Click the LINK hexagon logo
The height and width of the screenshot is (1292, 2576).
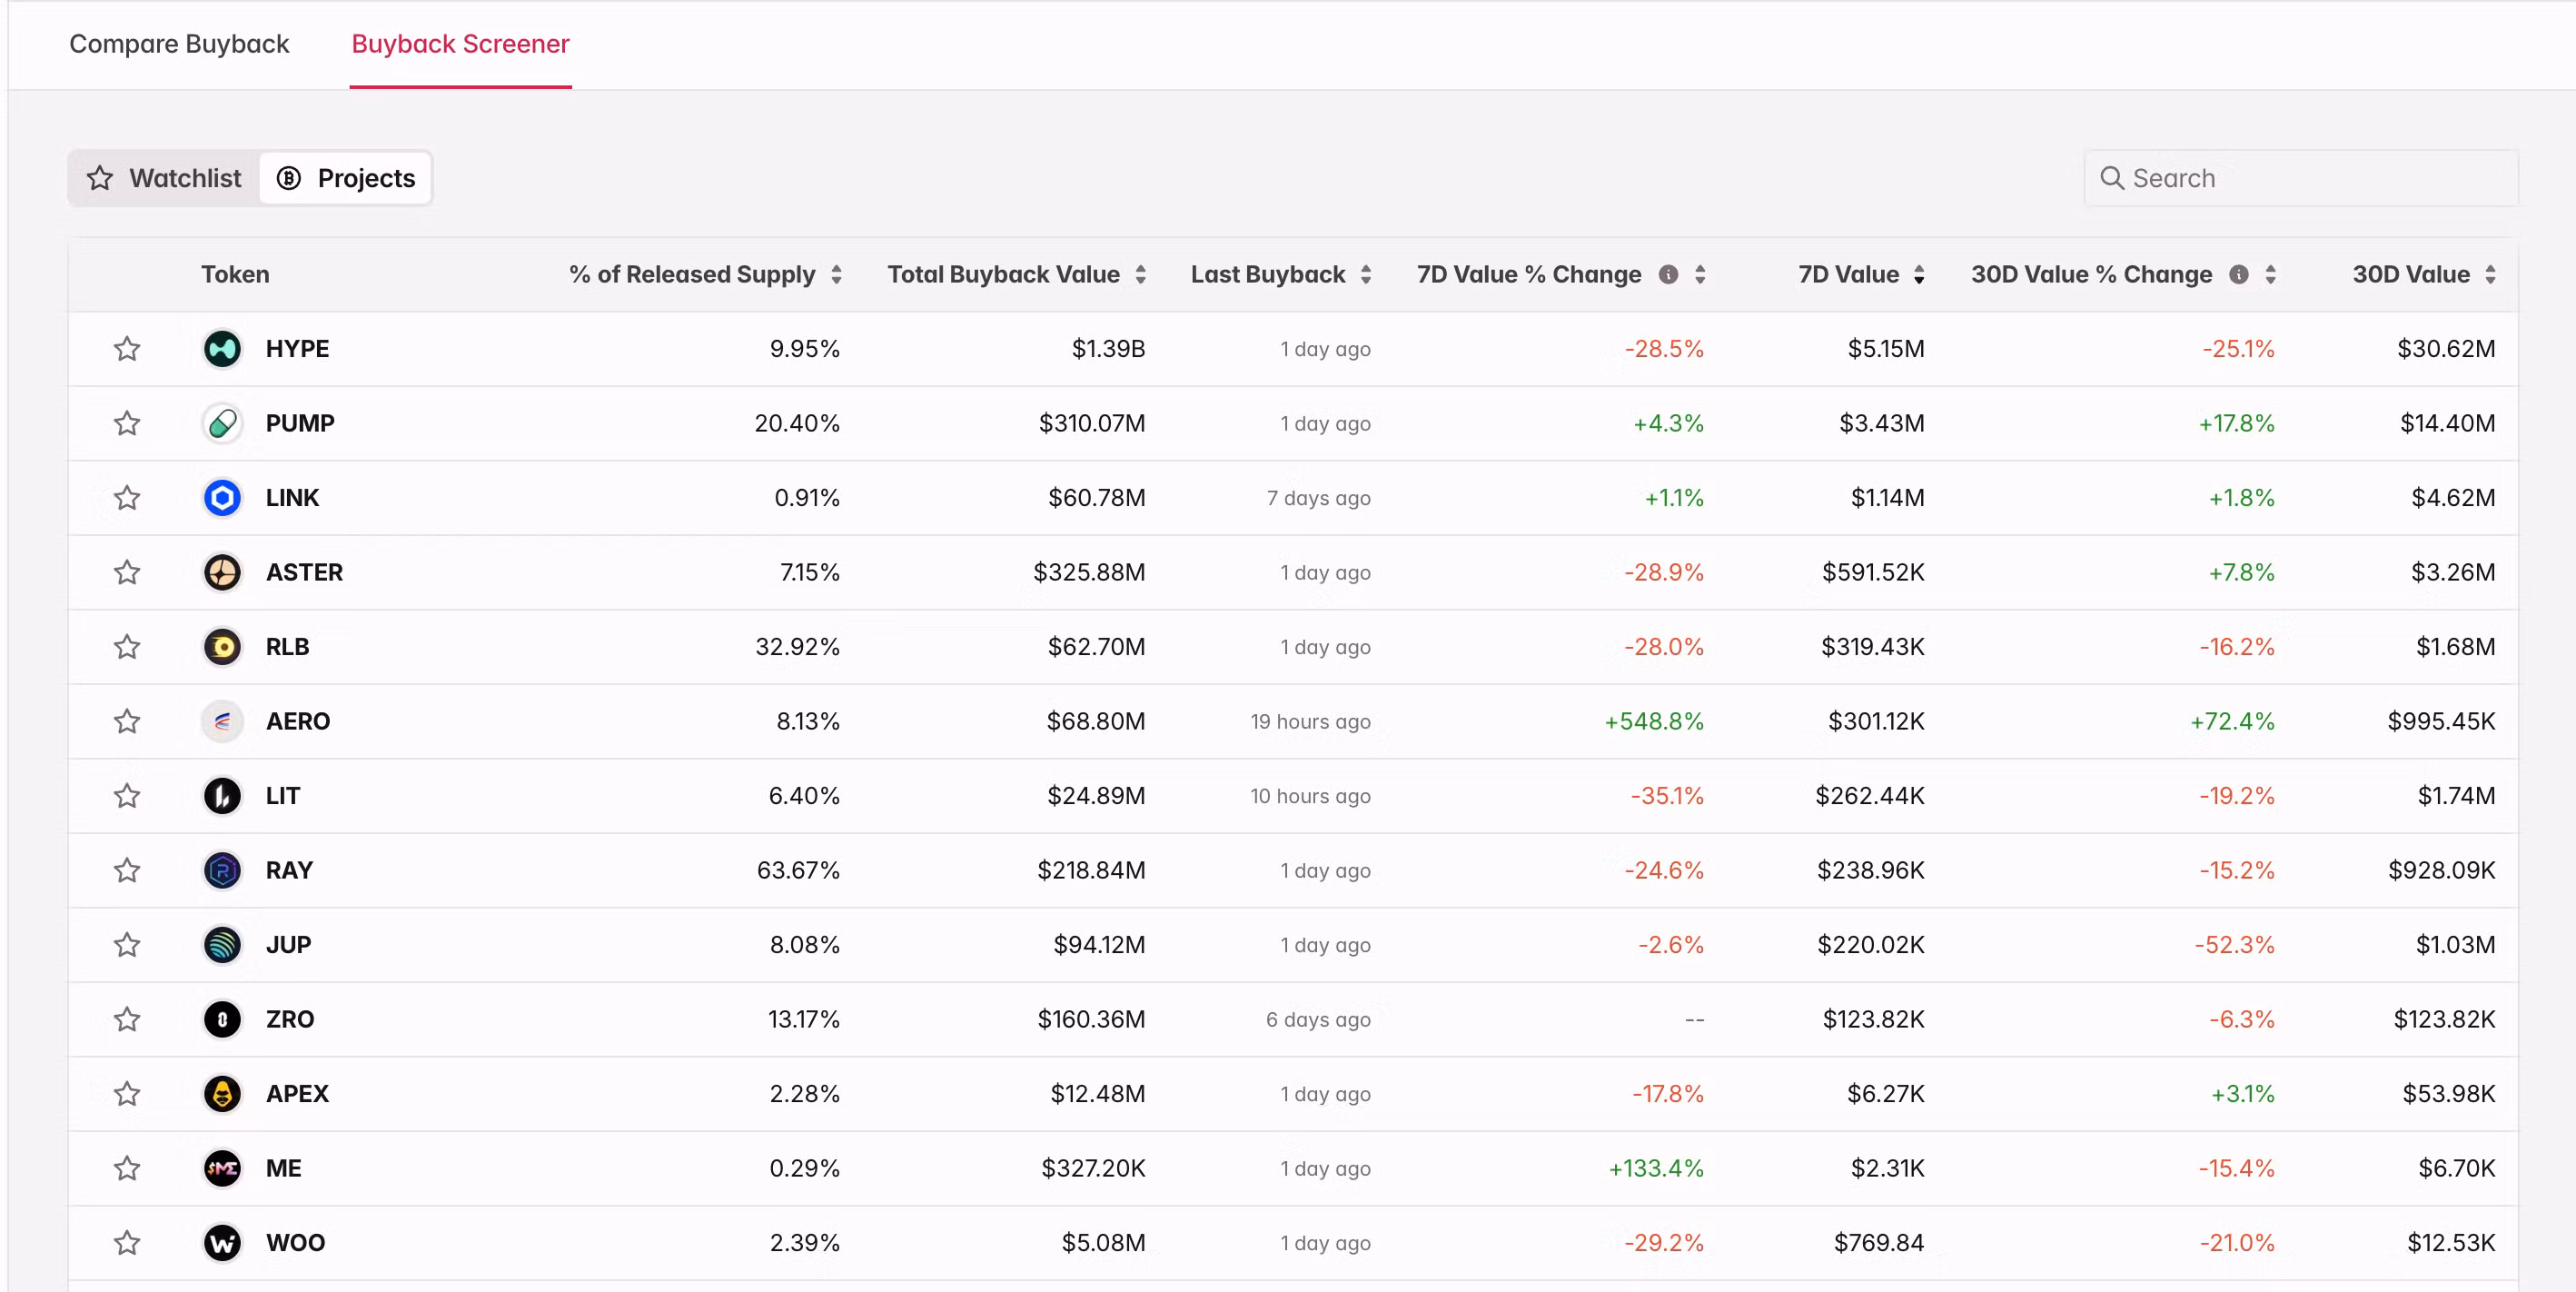coord(222,498)
